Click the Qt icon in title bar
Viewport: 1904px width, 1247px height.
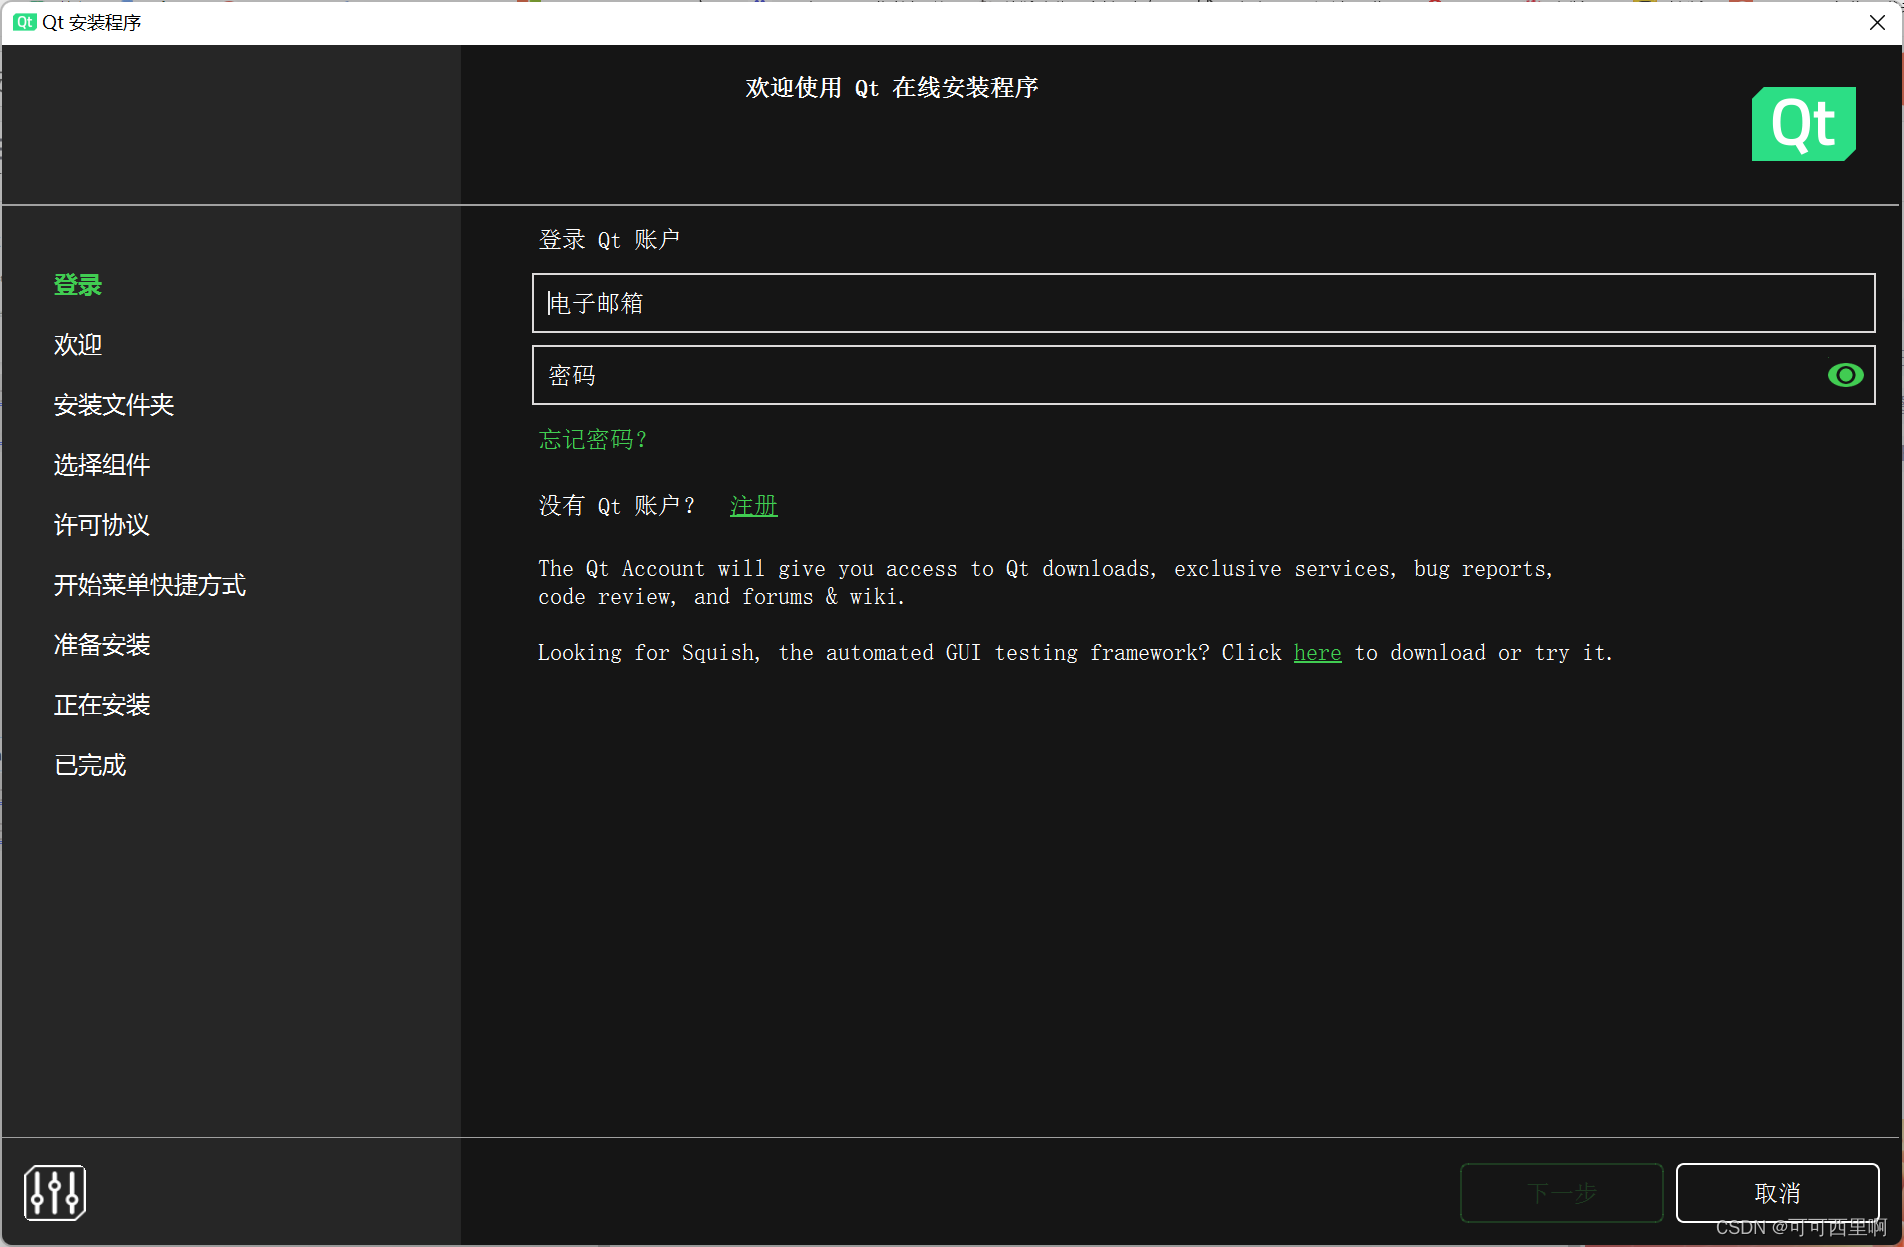point(25,22)
